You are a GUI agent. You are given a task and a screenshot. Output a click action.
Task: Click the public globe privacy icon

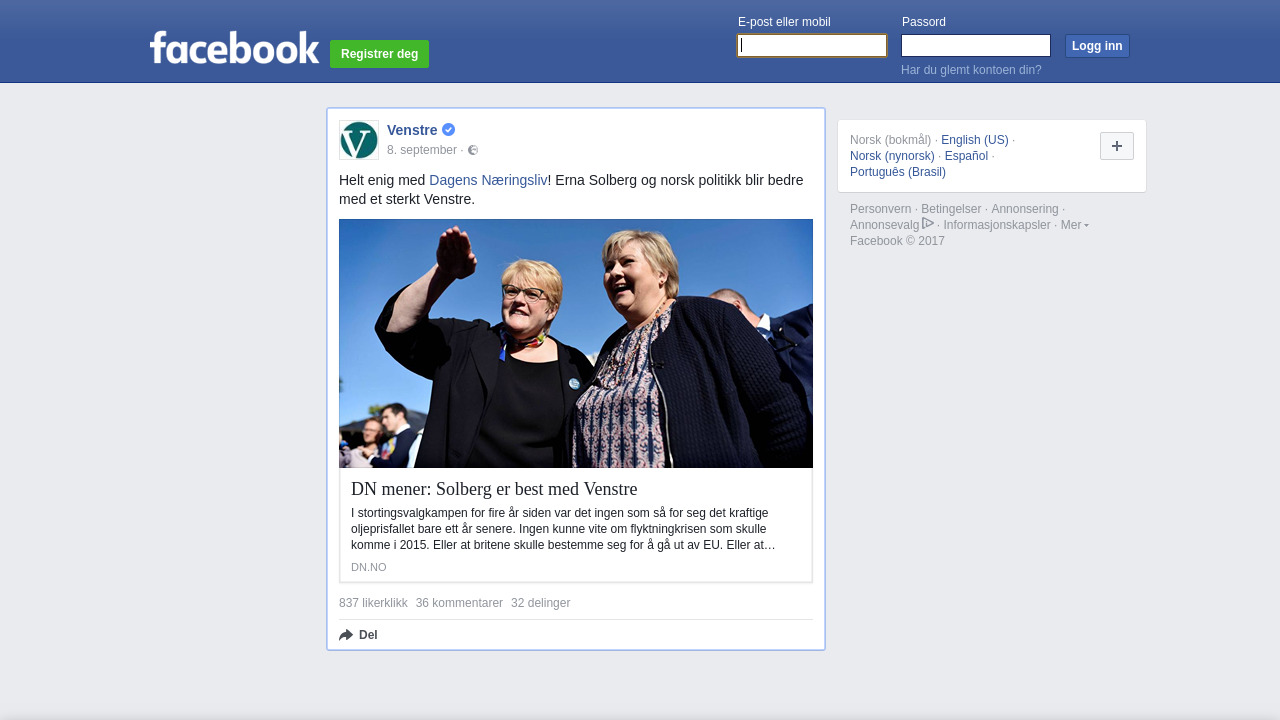pyautogui.click(x=473, y=150)
